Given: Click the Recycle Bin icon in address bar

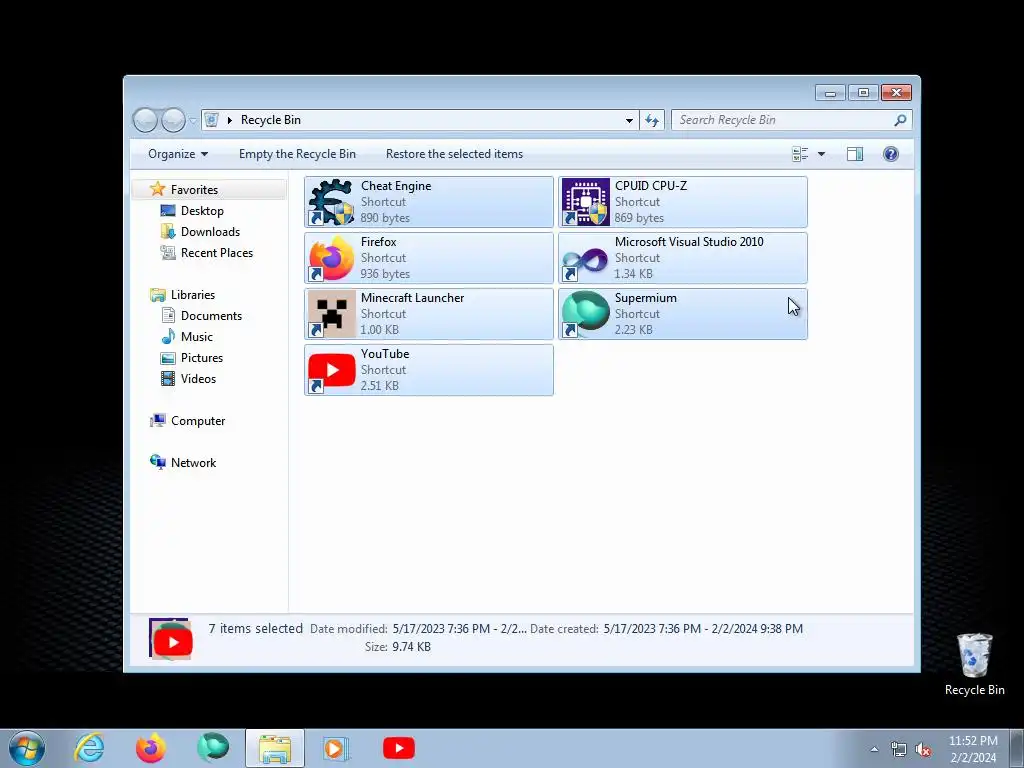Looking at the screenshot, I should click(212, 120).
